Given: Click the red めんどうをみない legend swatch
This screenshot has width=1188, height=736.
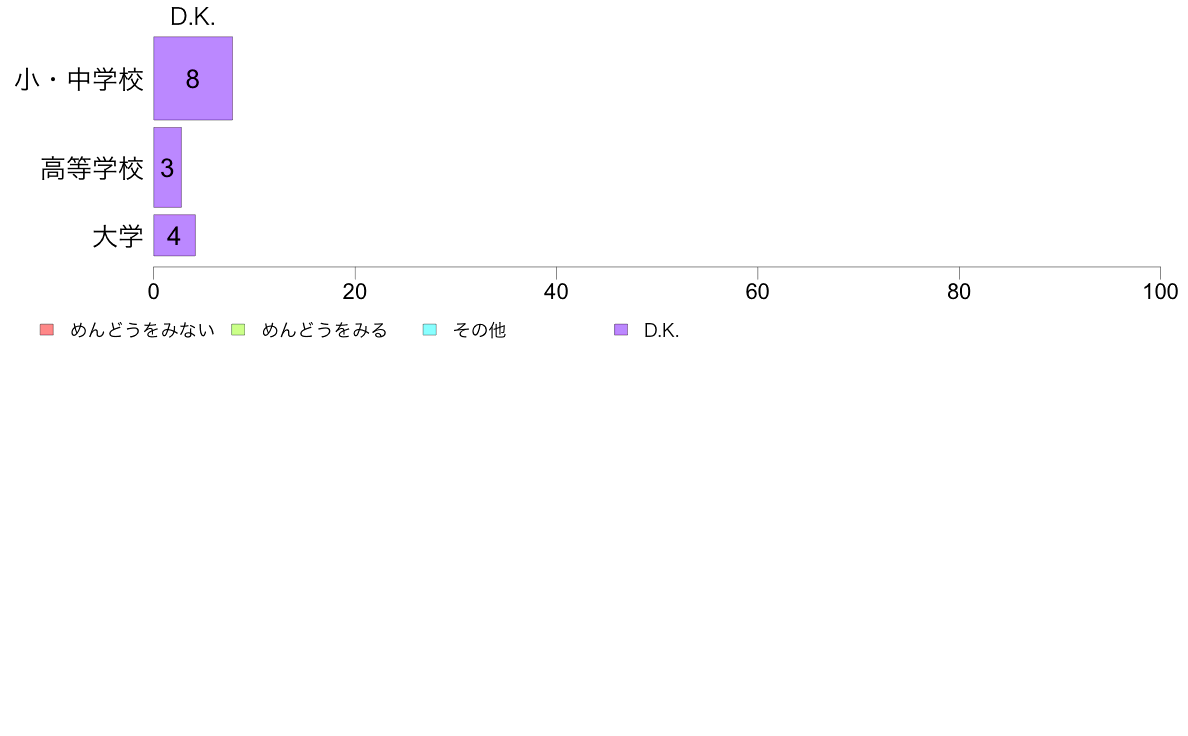Looking at the screenshot, I should pyautogui.click(x=47, y=330).
